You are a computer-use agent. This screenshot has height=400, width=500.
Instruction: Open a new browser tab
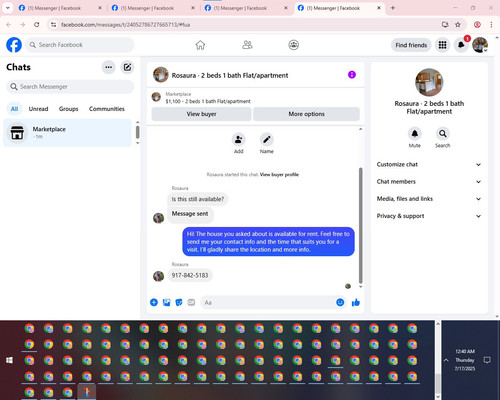tap(393, 8)
